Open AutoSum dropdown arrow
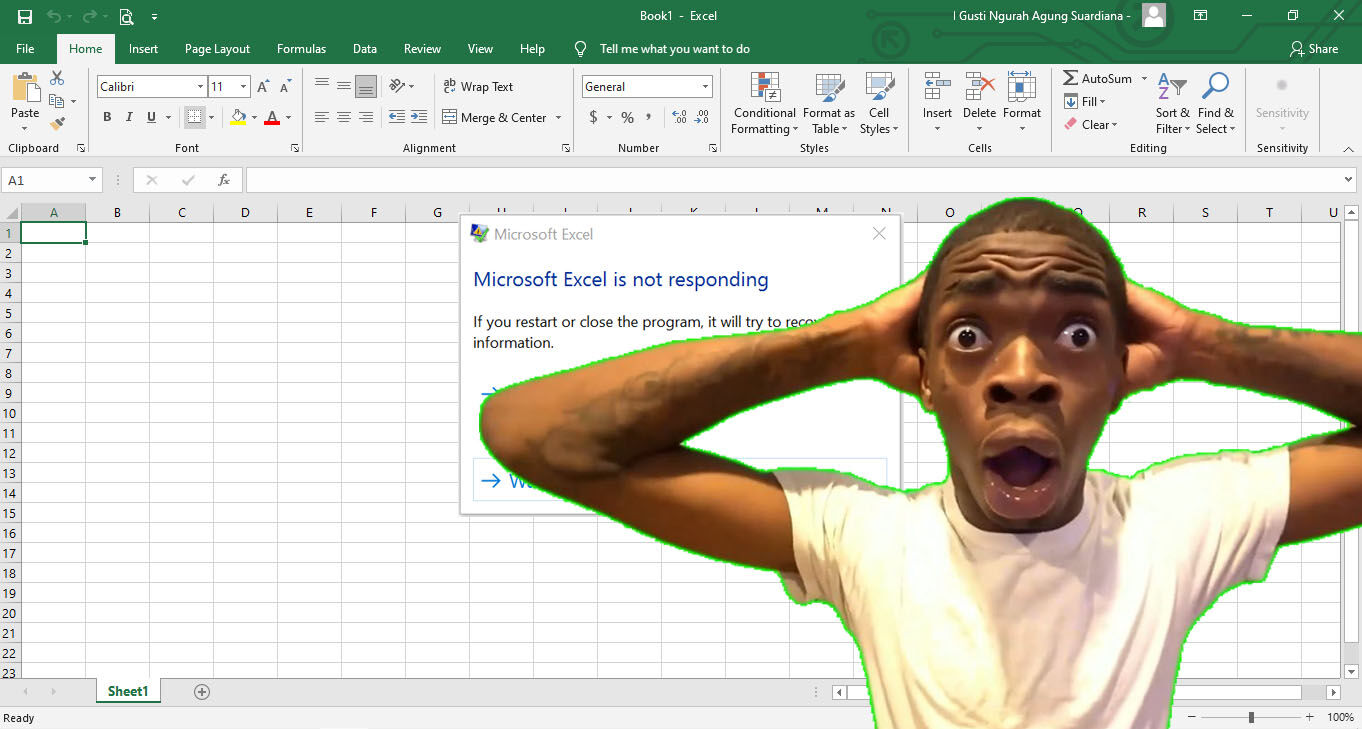1362x729 pixels. 1144,78
